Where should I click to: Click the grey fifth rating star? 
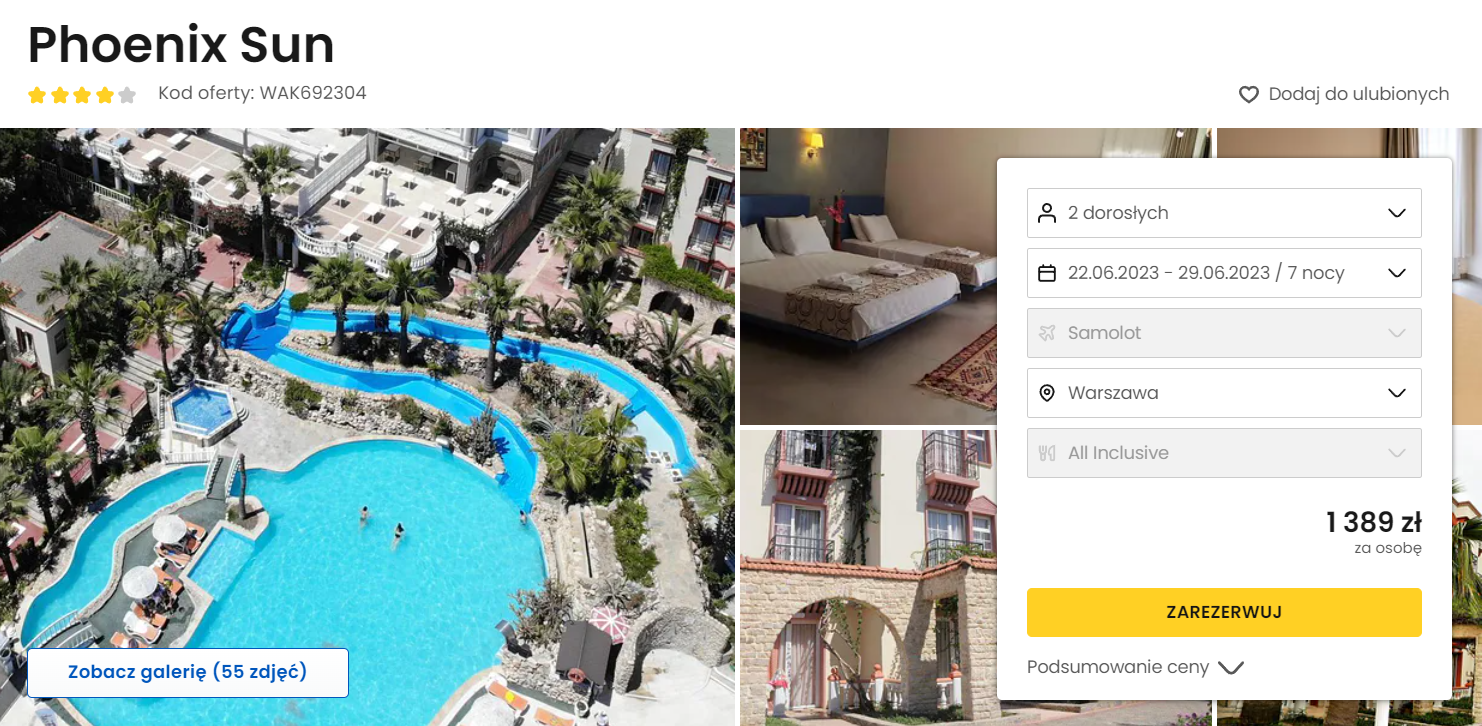click(127, 95)
